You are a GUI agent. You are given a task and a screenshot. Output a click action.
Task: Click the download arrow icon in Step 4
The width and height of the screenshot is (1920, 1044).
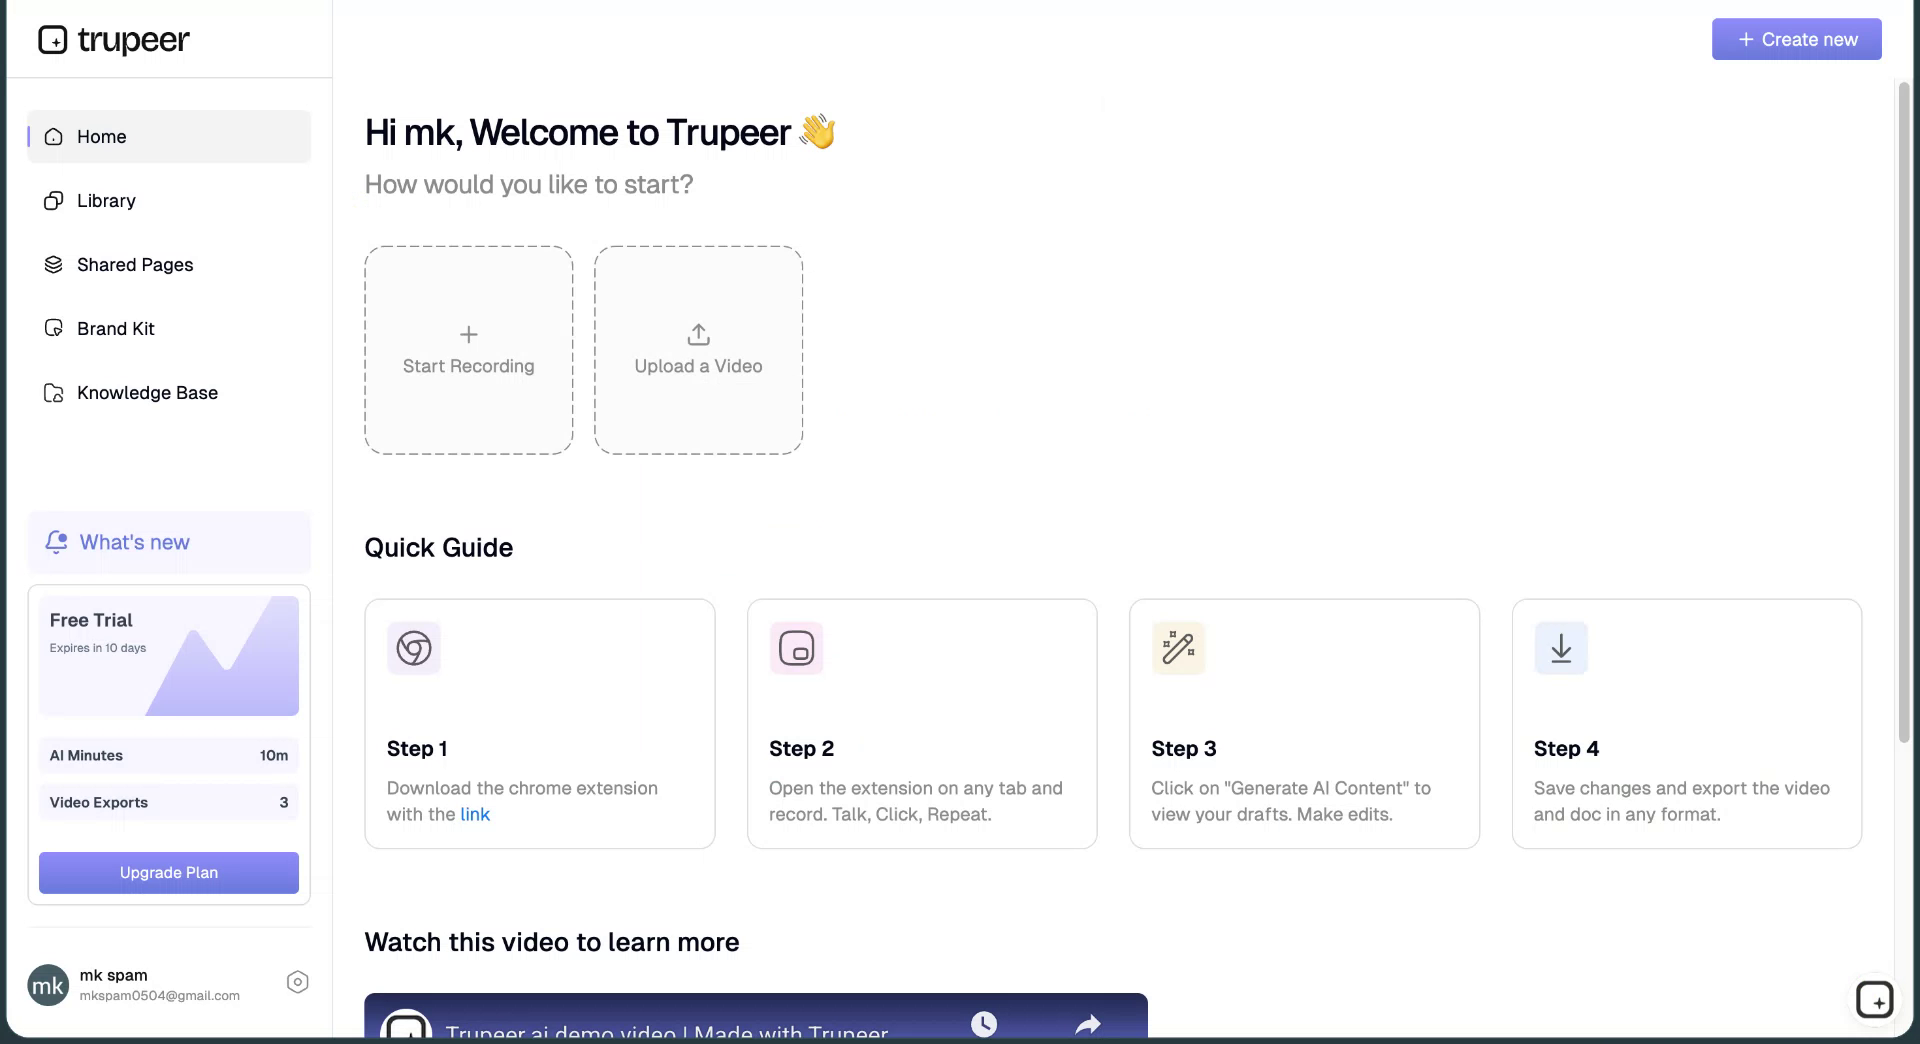[1561, 648]
